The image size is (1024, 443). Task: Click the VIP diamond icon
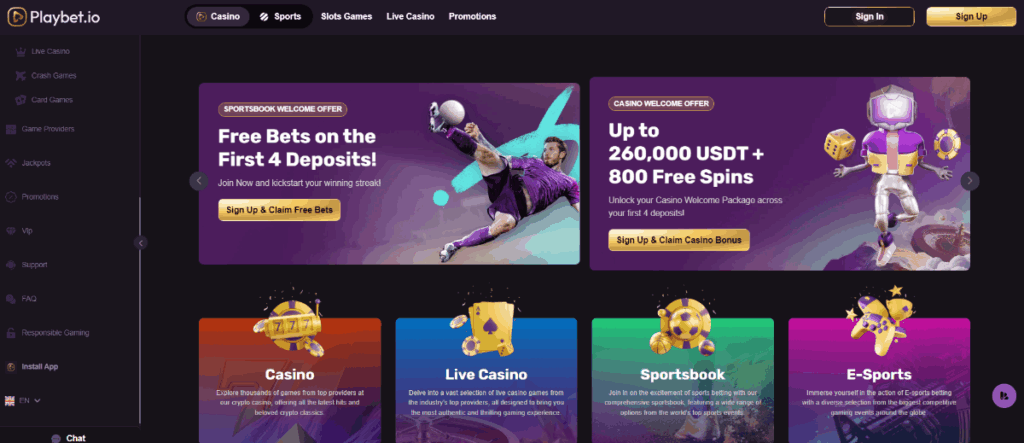click(x=10, y=231)
